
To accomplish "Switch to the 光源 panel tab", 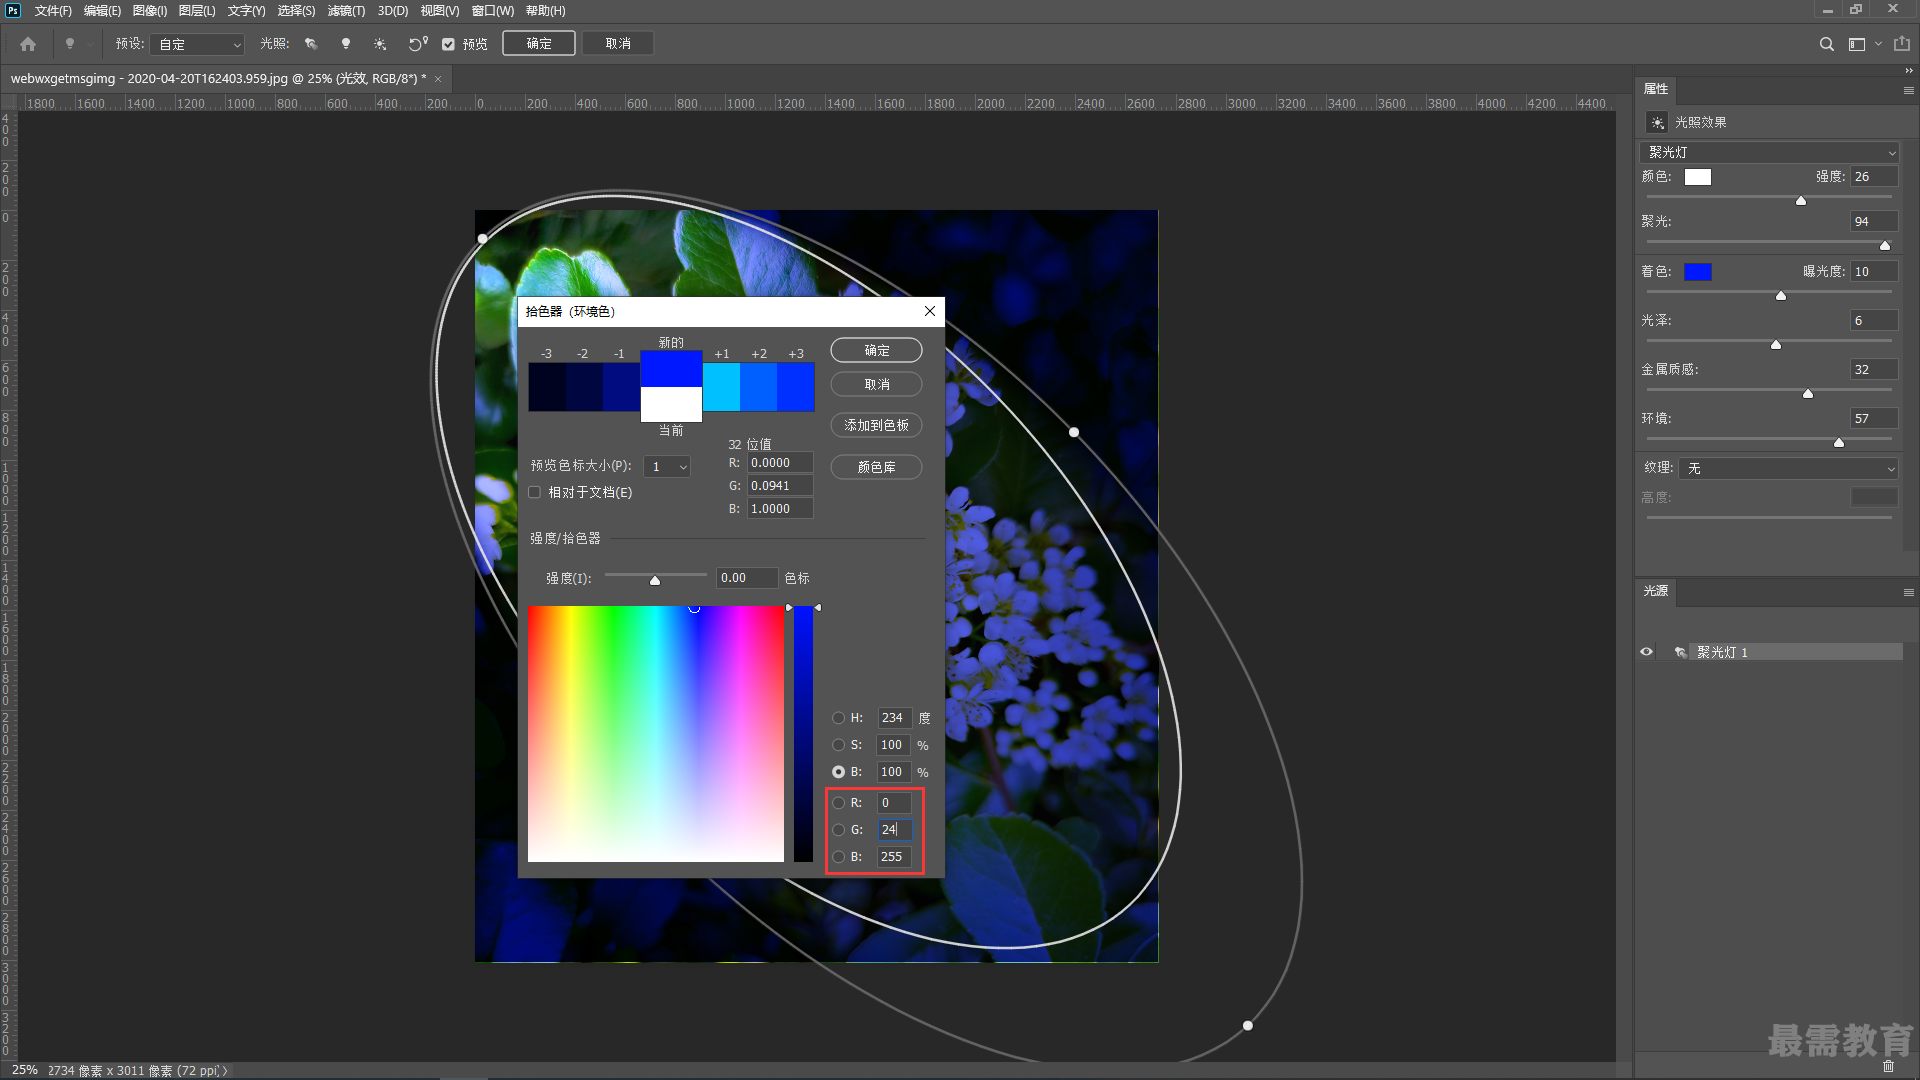I will click(x=1656, y=591).
